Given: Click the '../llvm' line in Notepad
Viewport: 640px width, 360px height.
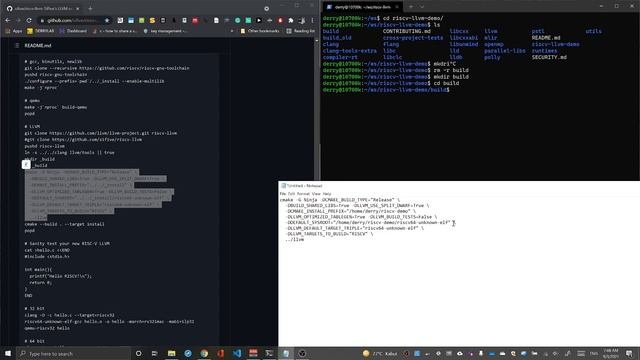Looking at the screenshot, I should point(294,240).
